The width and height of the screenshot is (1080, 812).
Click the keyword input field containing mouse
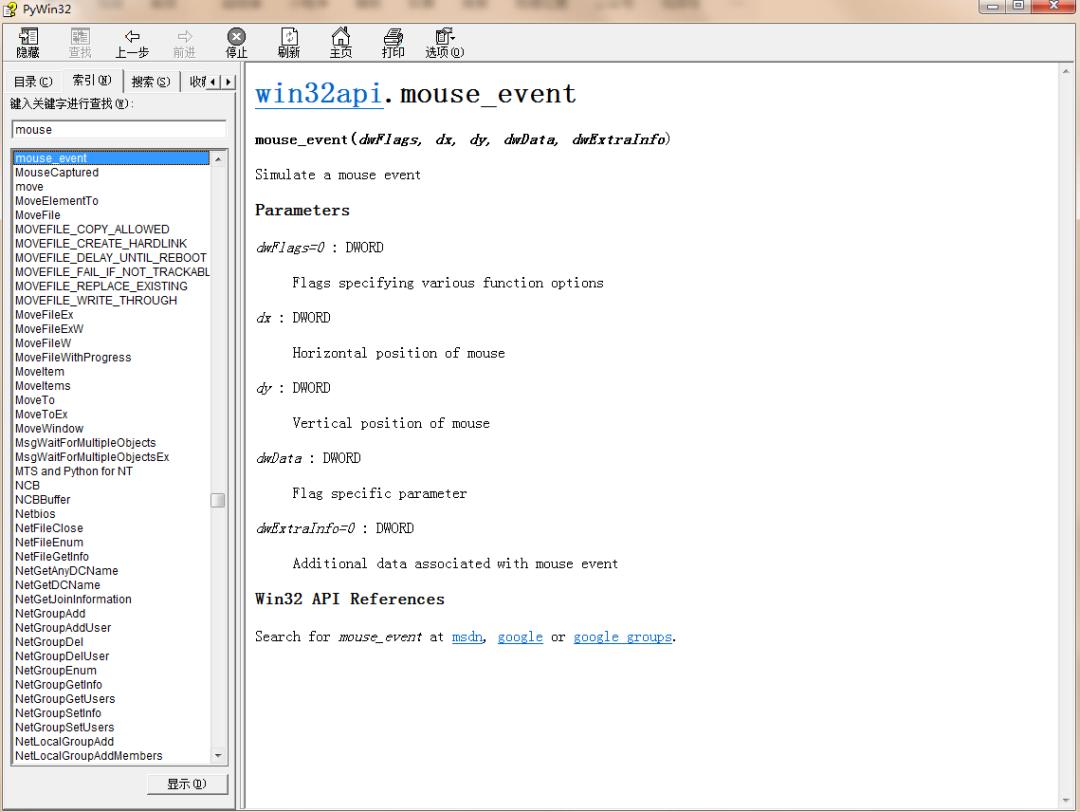[x=118, y=130]
